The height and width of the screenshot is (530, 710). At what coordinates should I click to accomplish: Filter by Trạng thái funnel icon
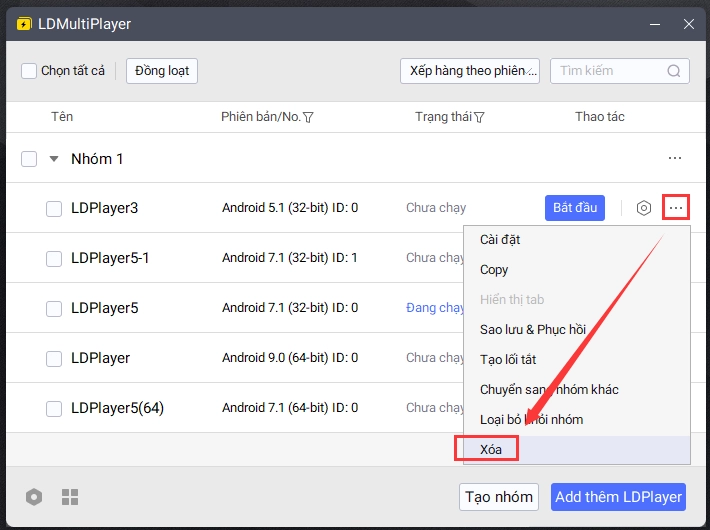[x=479, y=117]
